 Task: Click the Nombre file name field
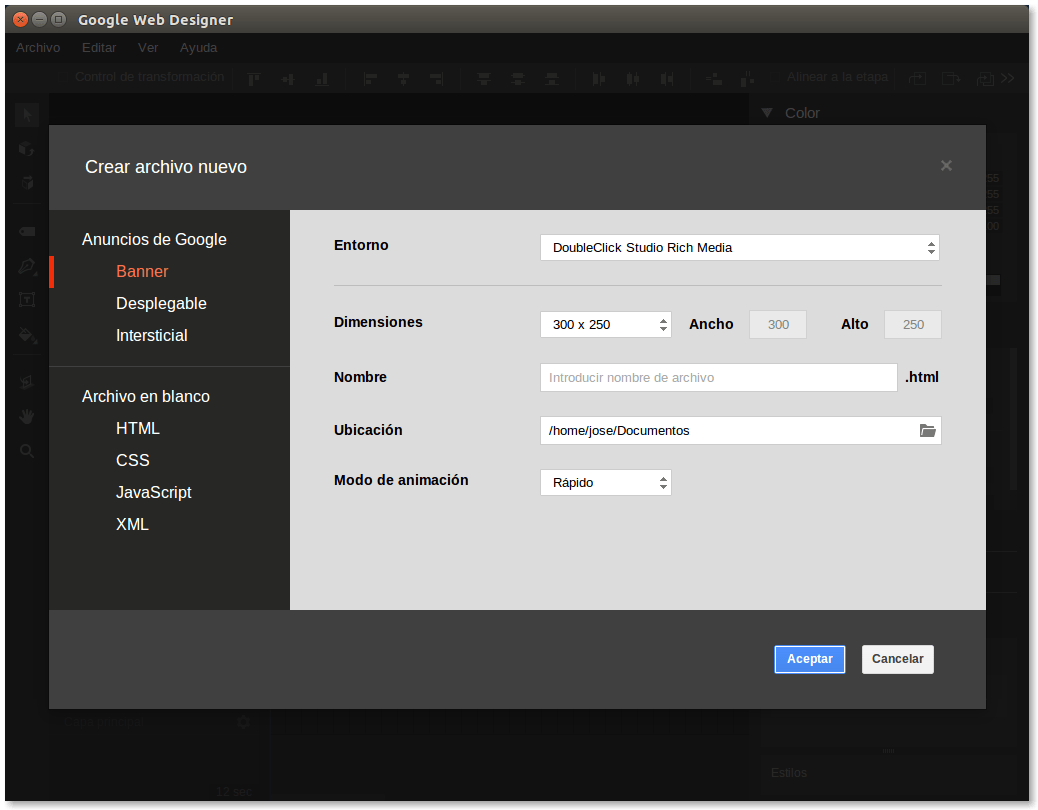[x=718, y=378]
